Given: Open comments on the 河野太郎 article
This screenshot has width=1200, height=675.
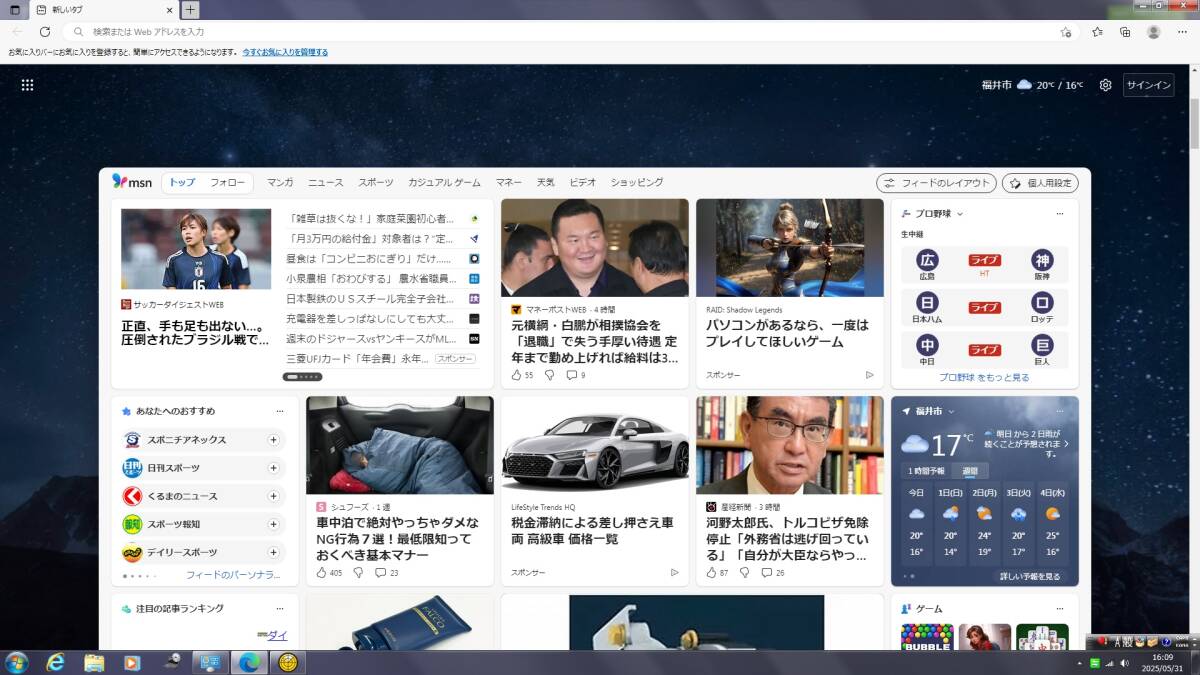Looking at the screenshot, I should tap(772, 573).
